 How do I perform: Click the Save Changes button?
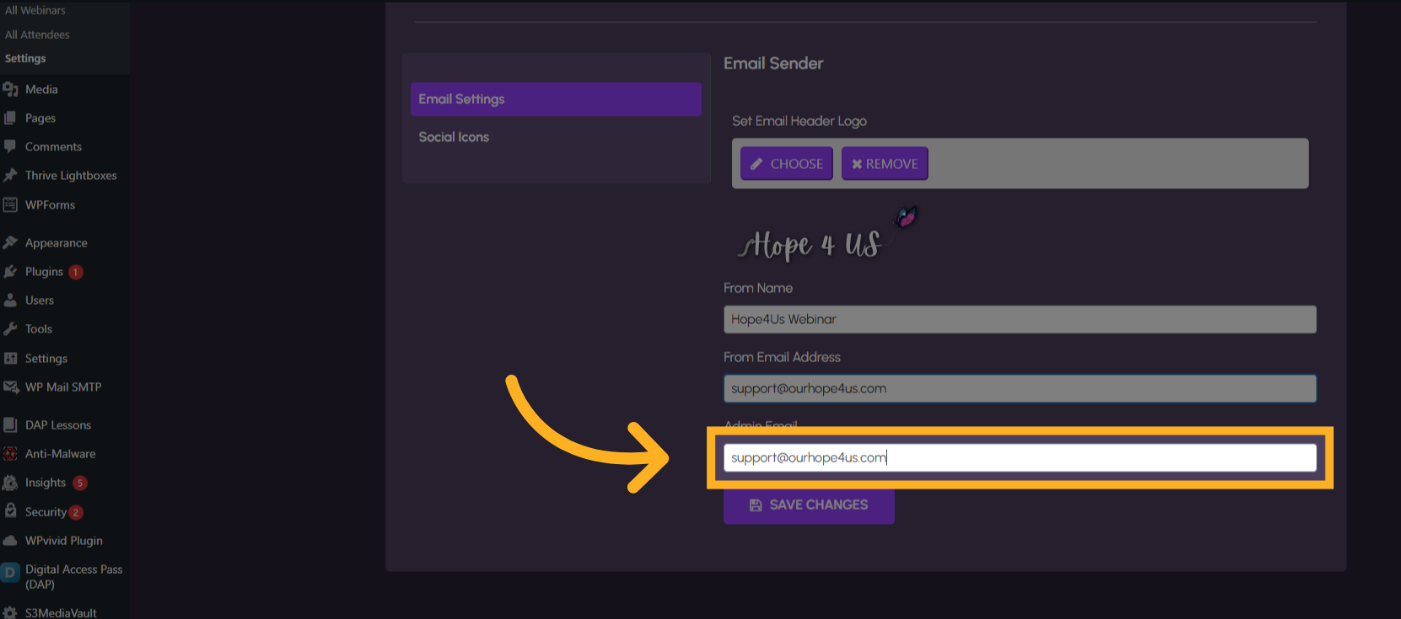coord(808,505)
